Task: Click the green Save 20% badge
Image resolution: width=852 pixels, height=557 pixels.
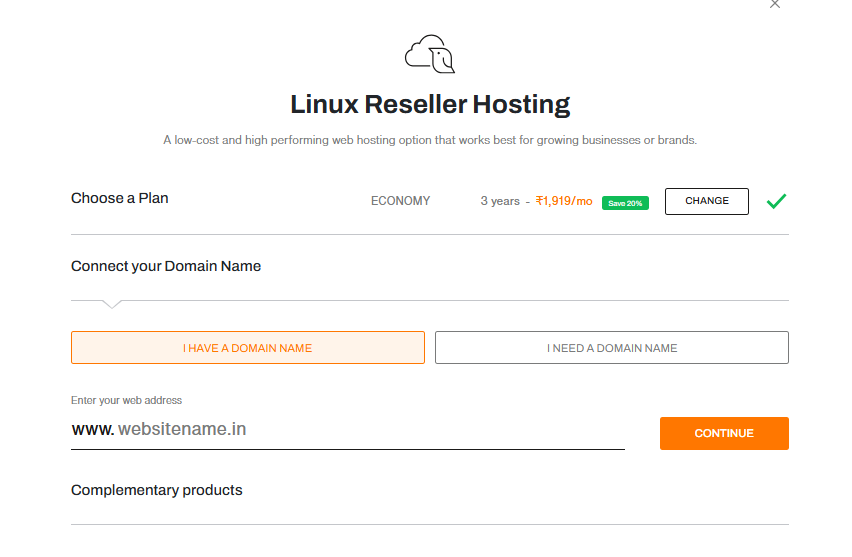Action: [625, 203]
